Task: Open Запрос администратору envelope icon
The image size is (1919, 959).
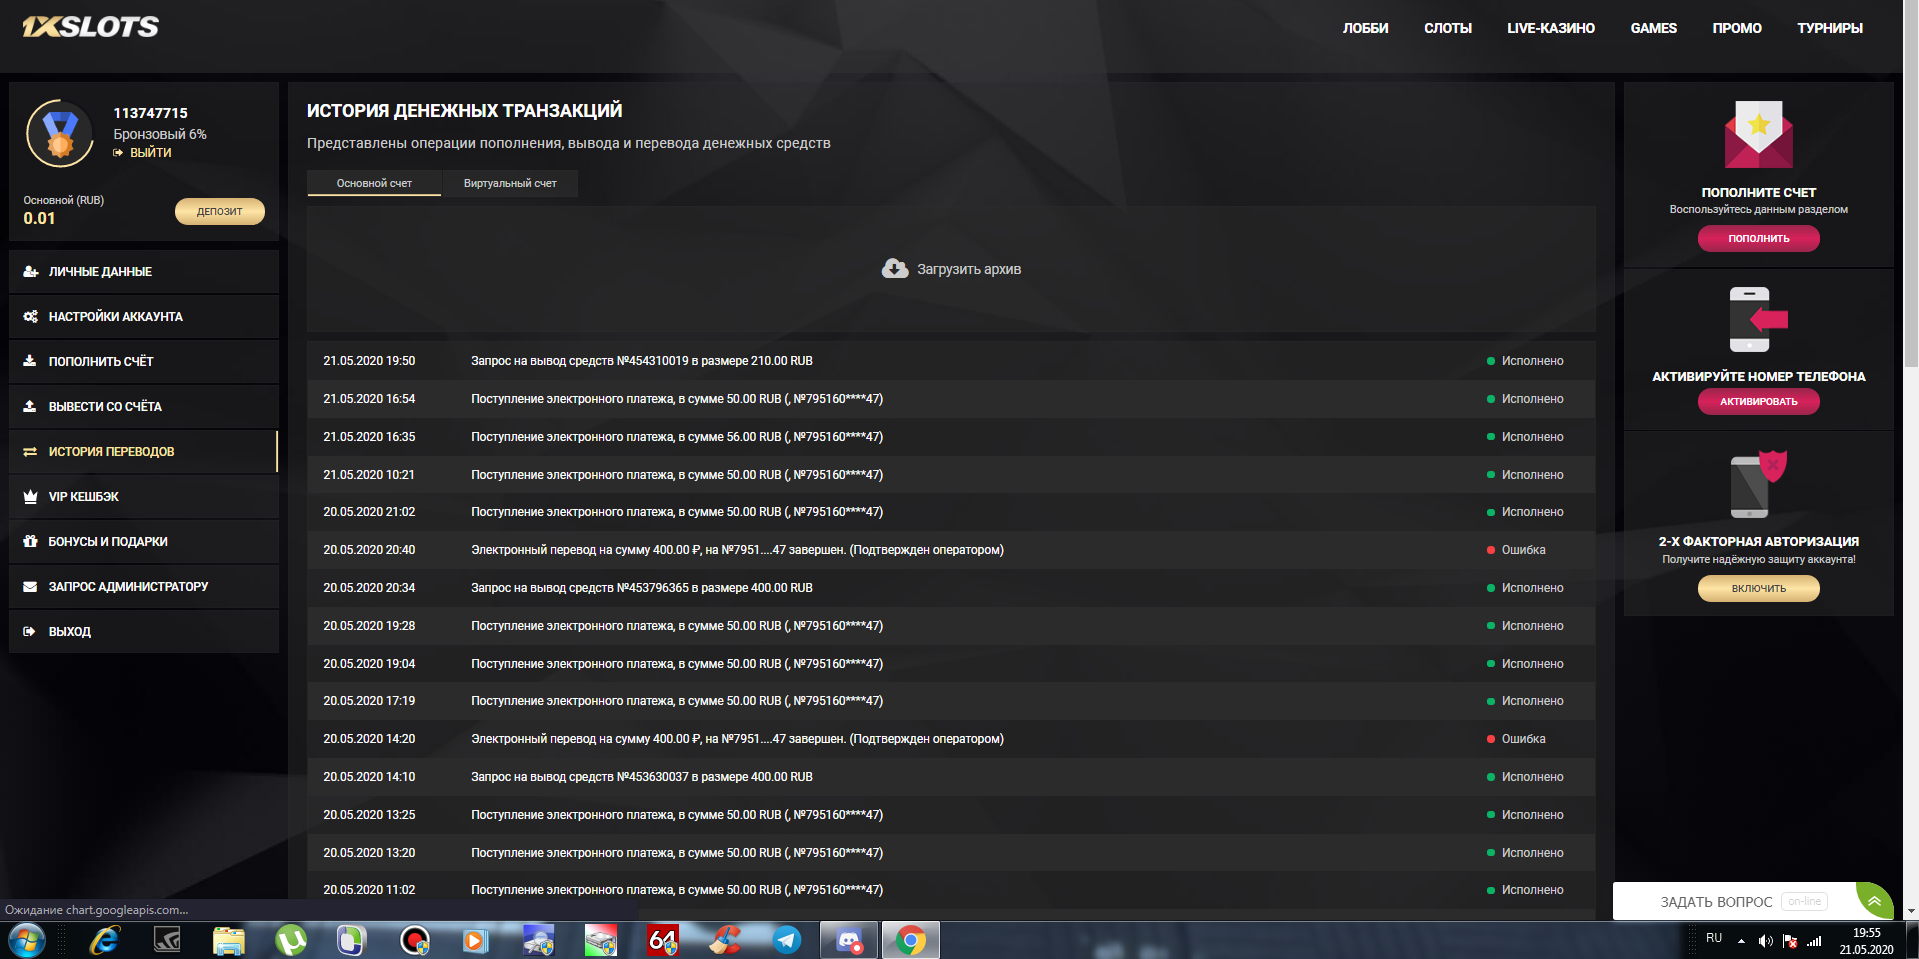Action: 30,586
